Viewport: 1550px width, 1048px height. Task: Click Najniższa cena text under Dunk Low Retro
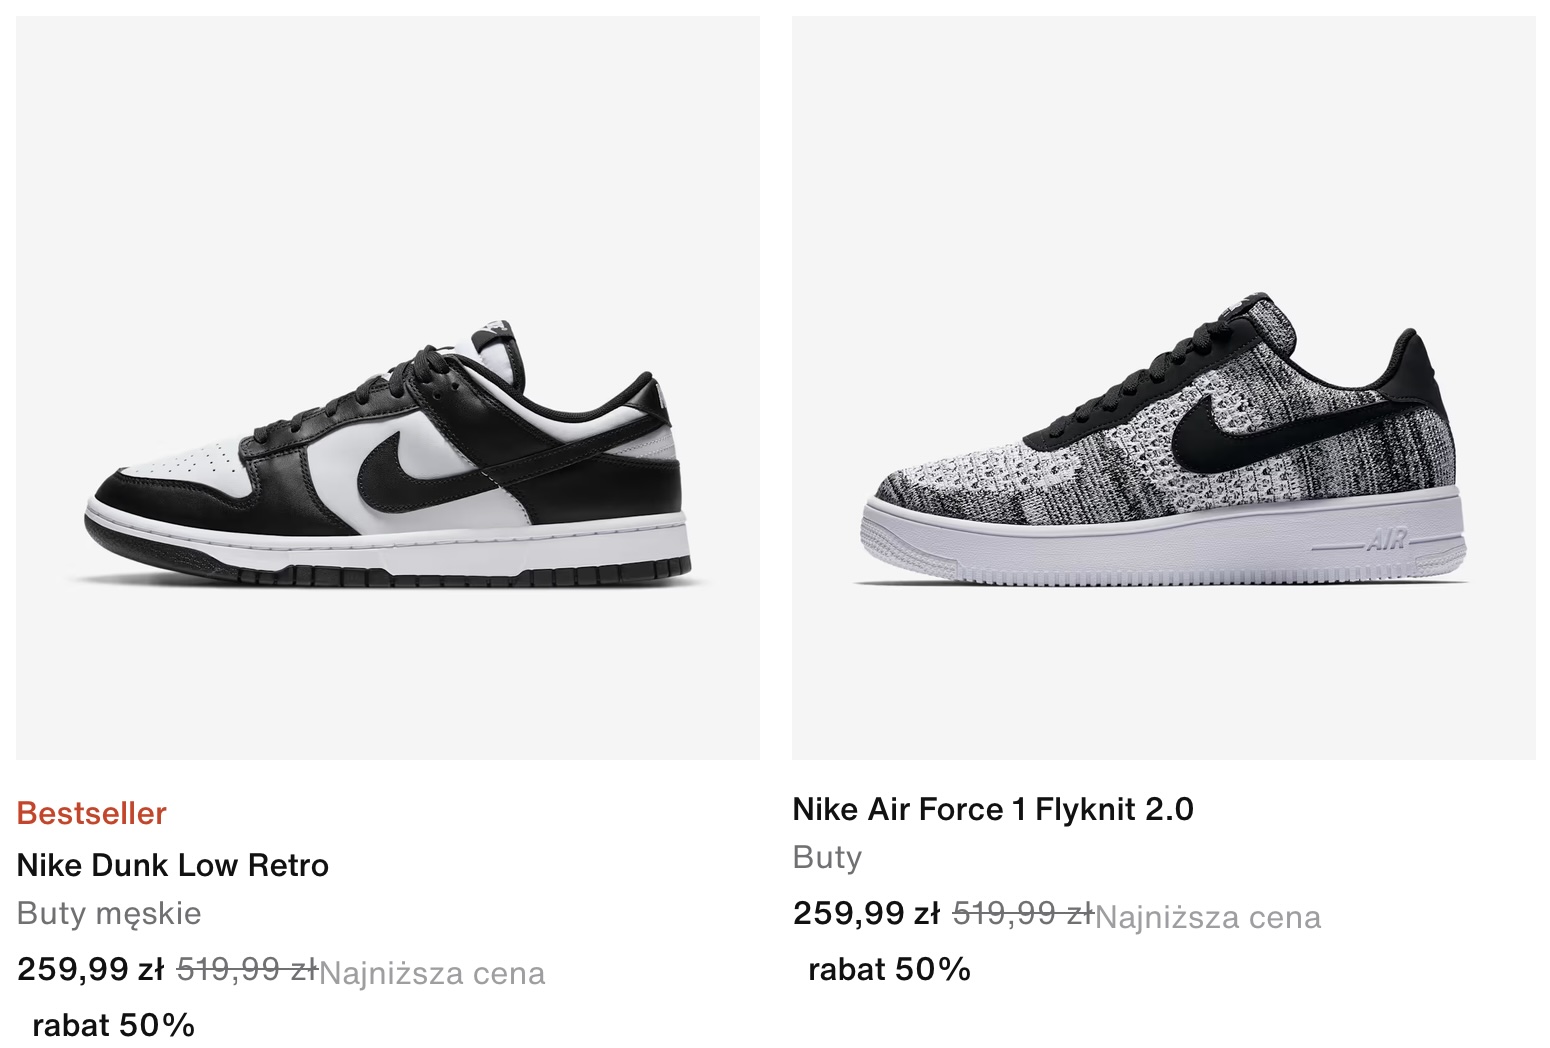[x=433, y=973]
